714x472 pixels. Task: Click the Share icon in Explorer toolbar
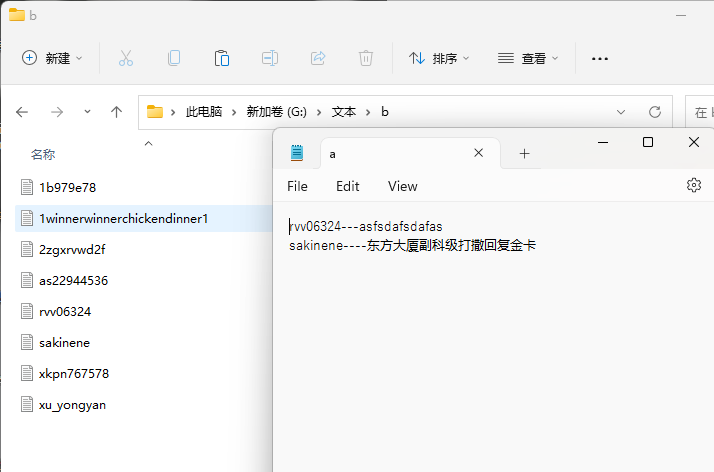pyautogui.click(x=318, y=58)
